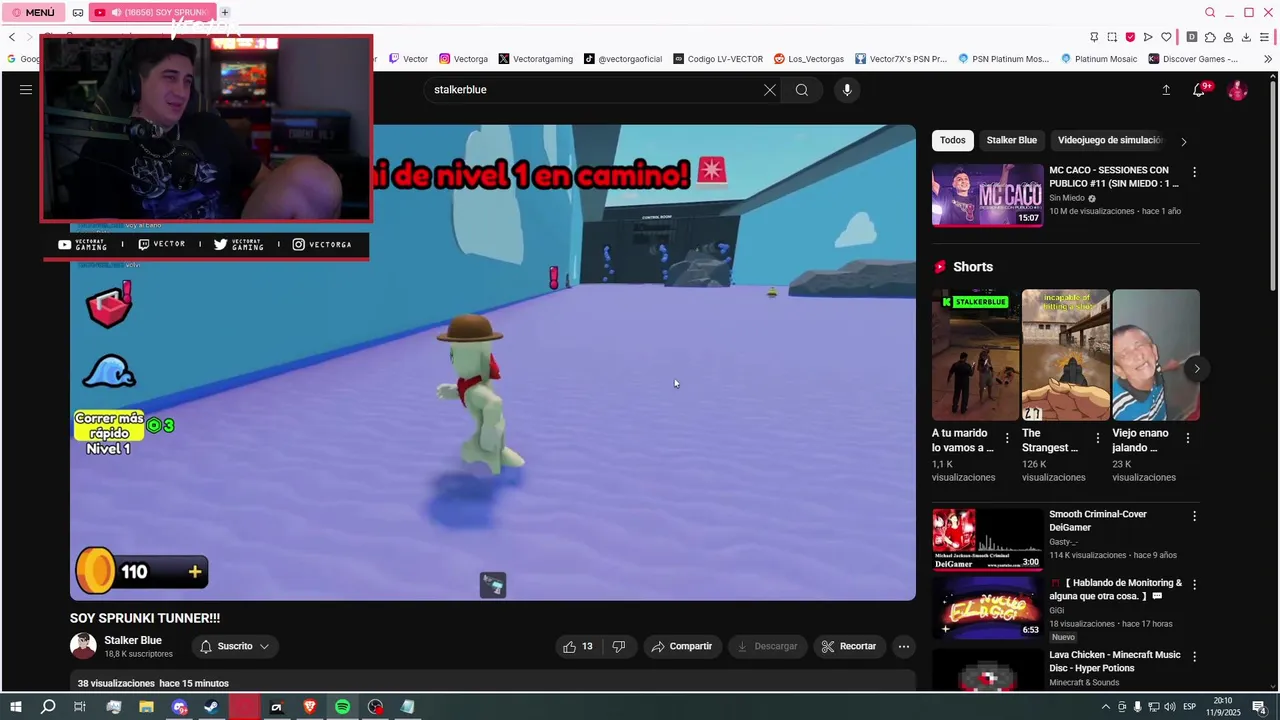Screen dimensions: 1280x720
Task: Open the flow send arrow icon
Action: tap(1148, 37)
